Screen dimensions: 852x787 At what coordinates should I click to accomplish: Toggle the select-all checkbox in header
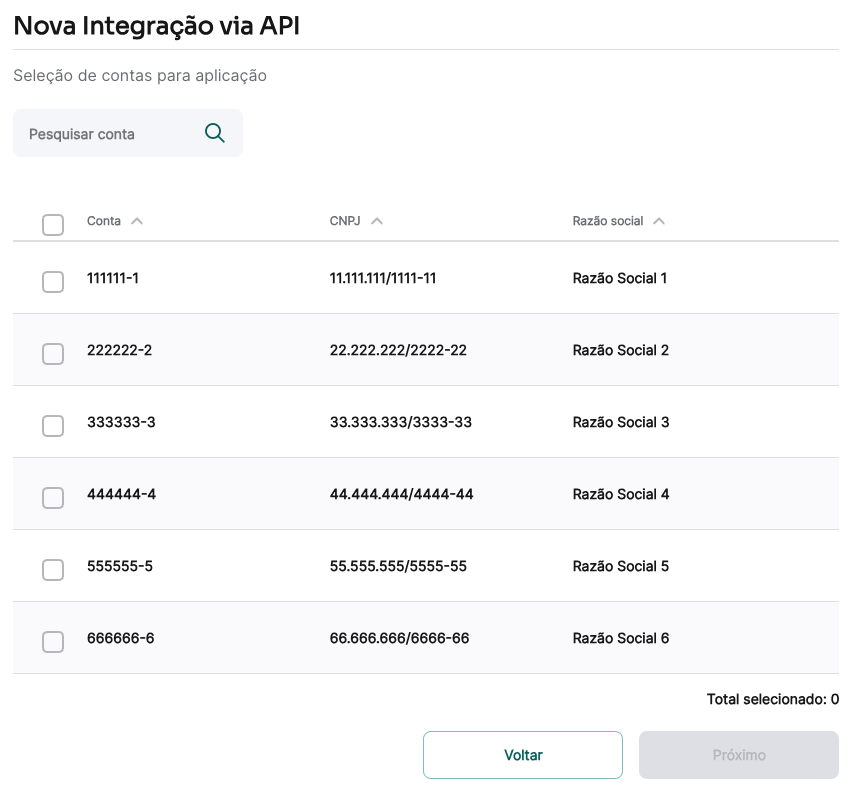pyautogui.click(x=53, y=225)
